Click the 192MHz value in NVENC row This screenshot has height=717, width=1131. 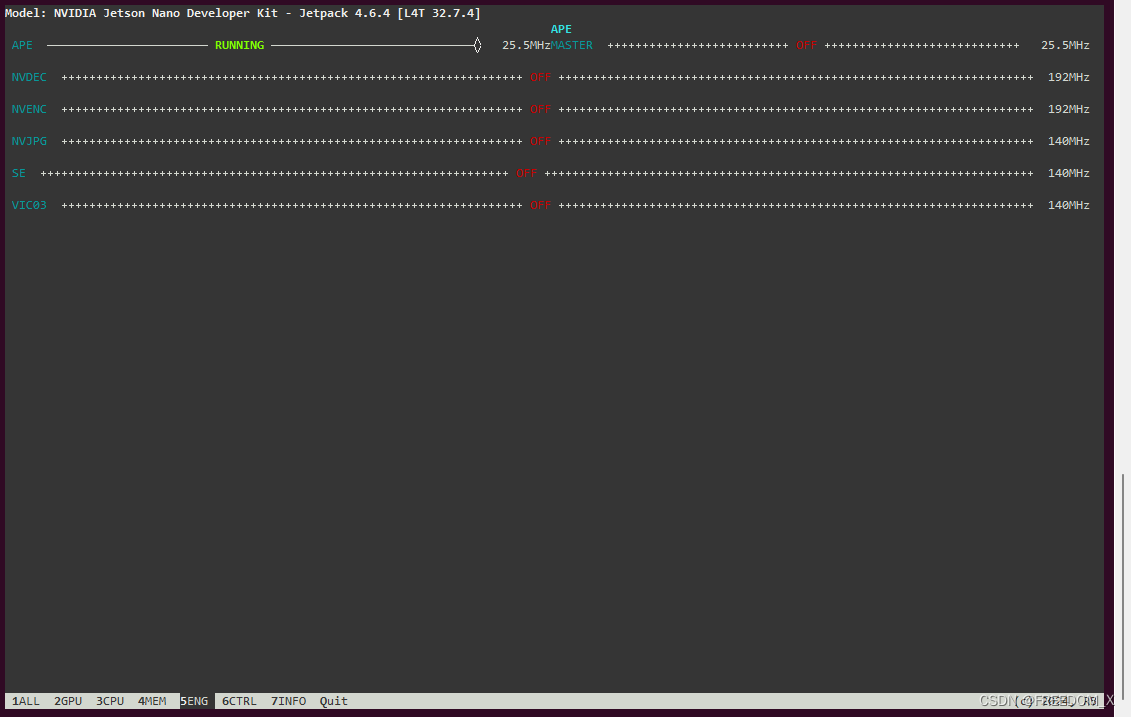click(x=1068, y=109)
